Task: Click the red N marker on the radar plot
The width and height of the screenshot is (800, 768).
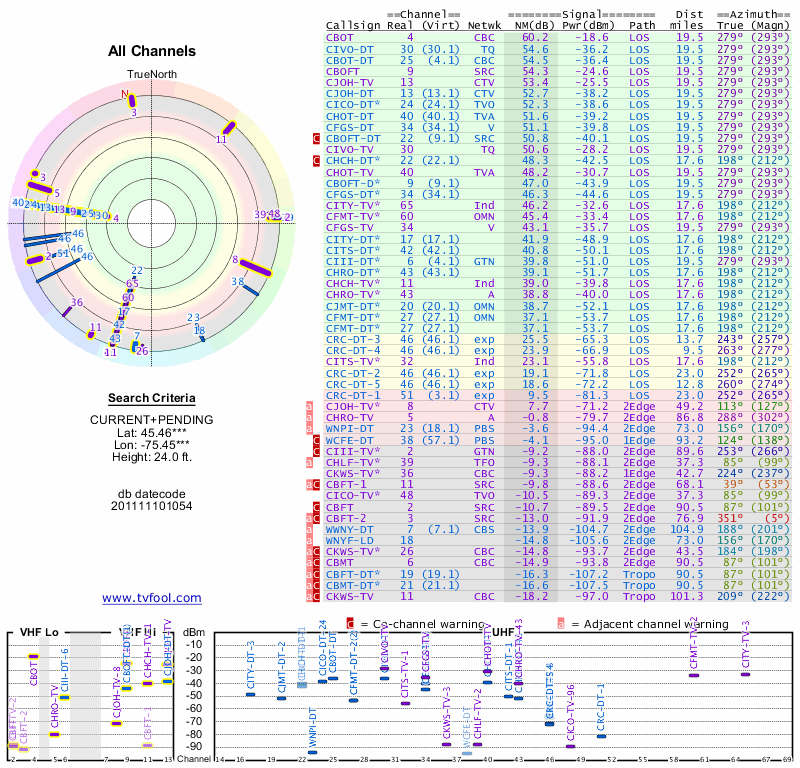Action: [x=126, y=96]
